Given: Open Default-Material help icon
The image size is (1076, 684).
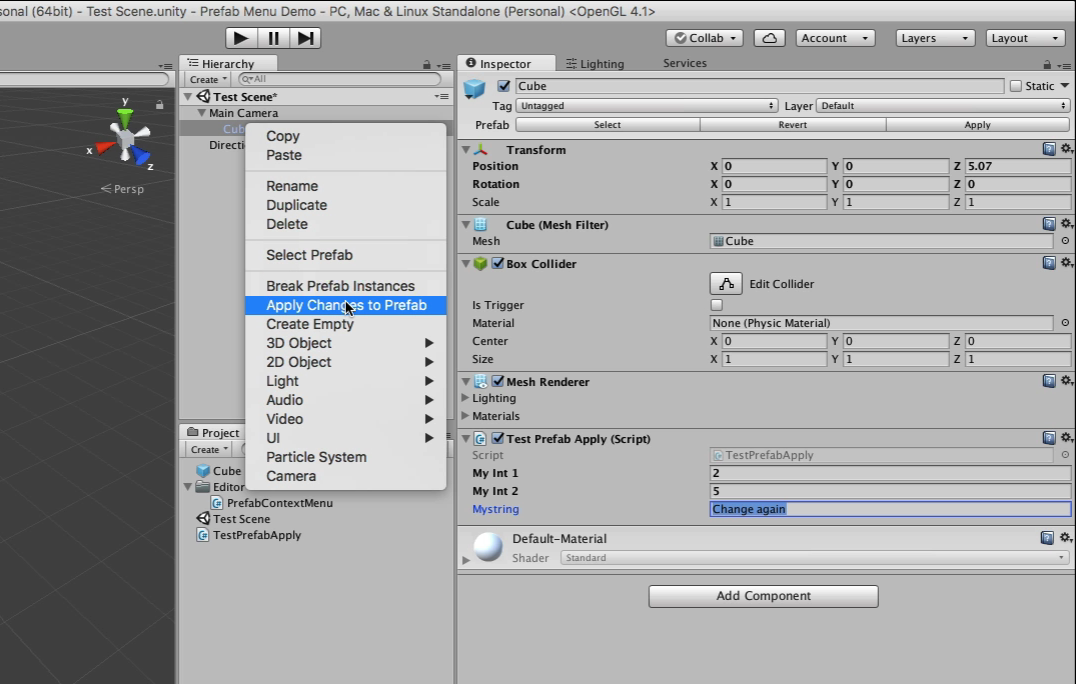Looking at the screenshot, I should 1047,538.
